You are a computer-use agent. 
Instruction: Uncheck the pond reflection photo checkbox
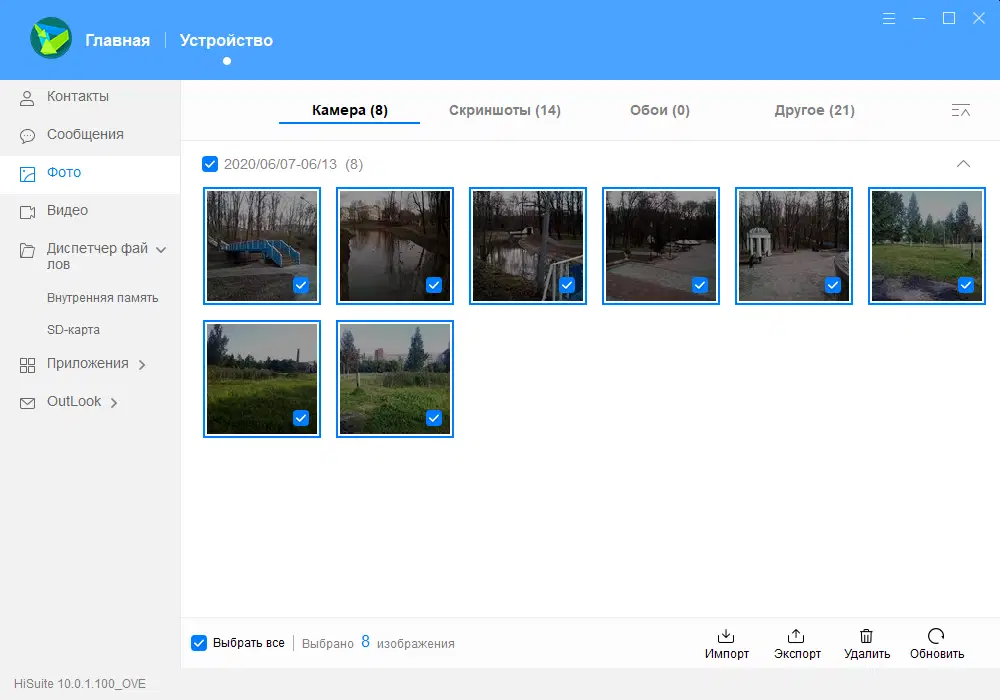point(434,285)
